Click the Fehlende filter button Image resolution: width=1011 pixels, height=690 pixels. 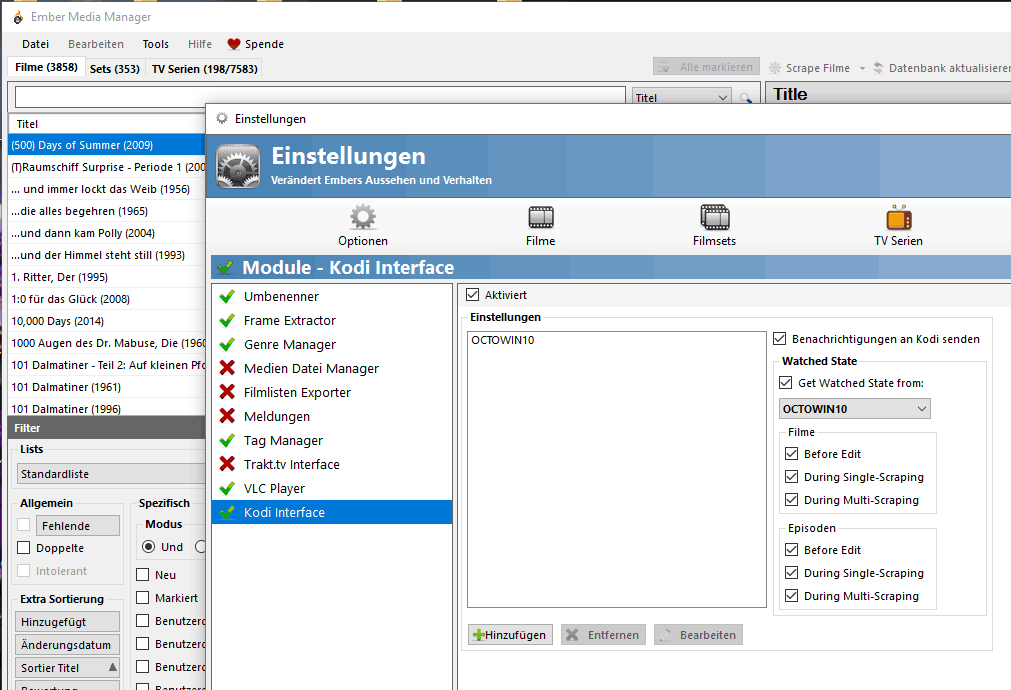pyautogui.click(x=78, y=526)
